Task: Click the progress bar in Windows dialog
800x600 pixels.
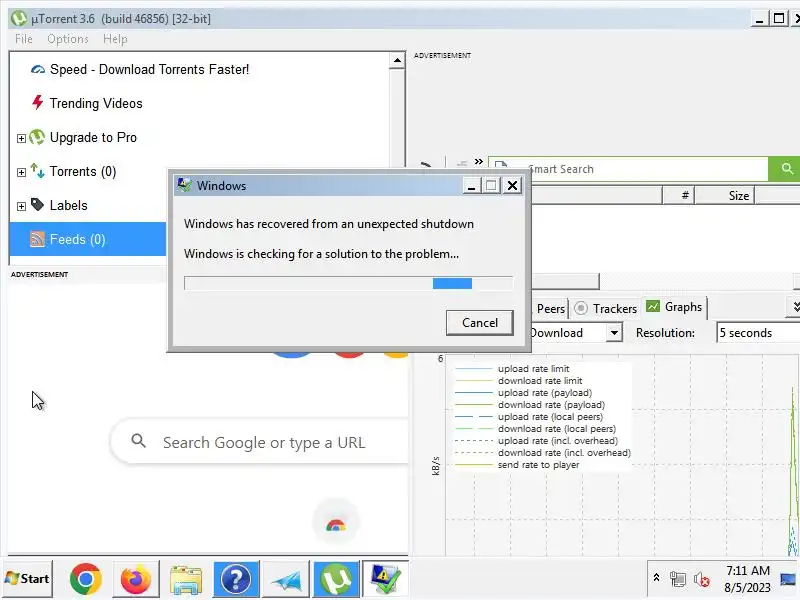Action: pyautogui.click(x=348, y=283)
